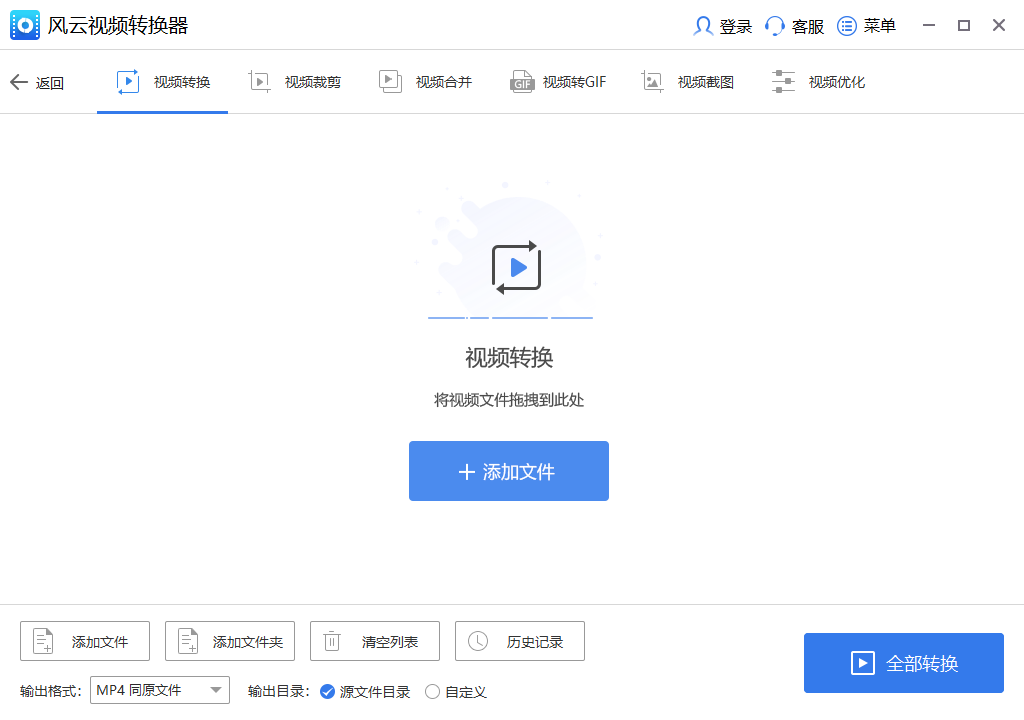This screenshot has height=720, width=1024.
Task: Enable custom output destination
Action: 432,691
